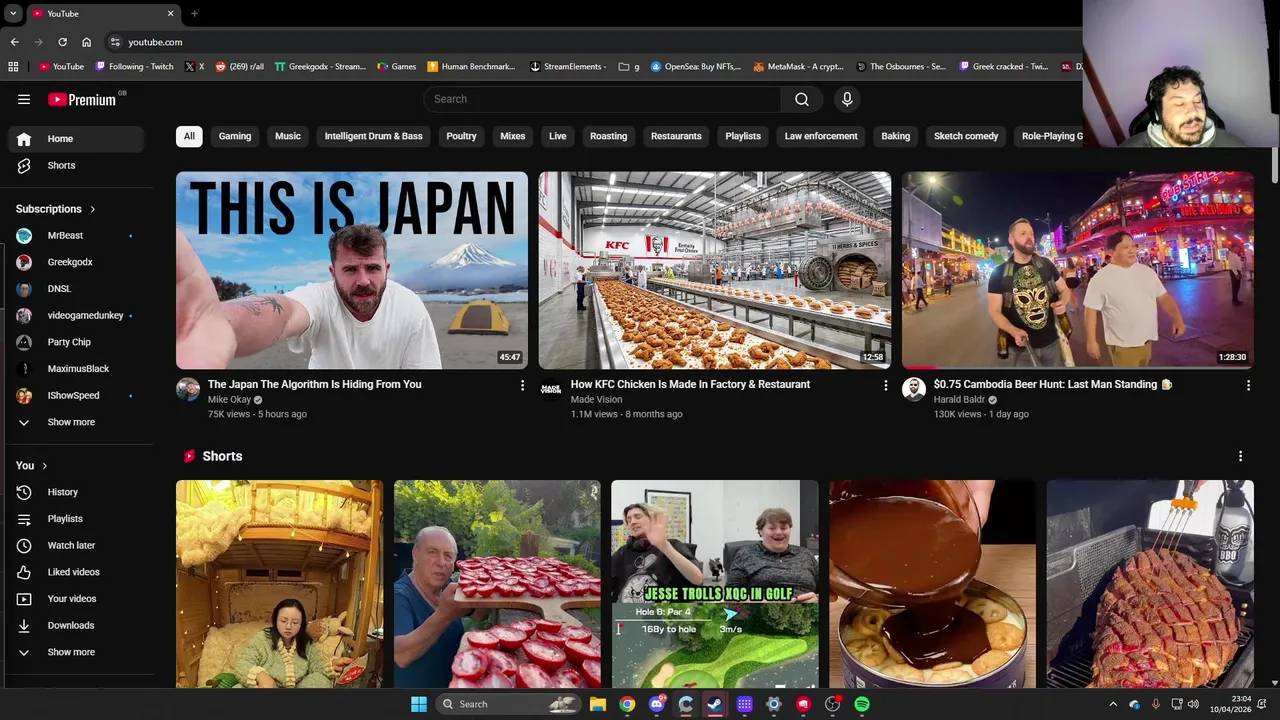Select the Live filter chip
Viewport: 1280px width, 720px height.
click(x=558, y=136)
